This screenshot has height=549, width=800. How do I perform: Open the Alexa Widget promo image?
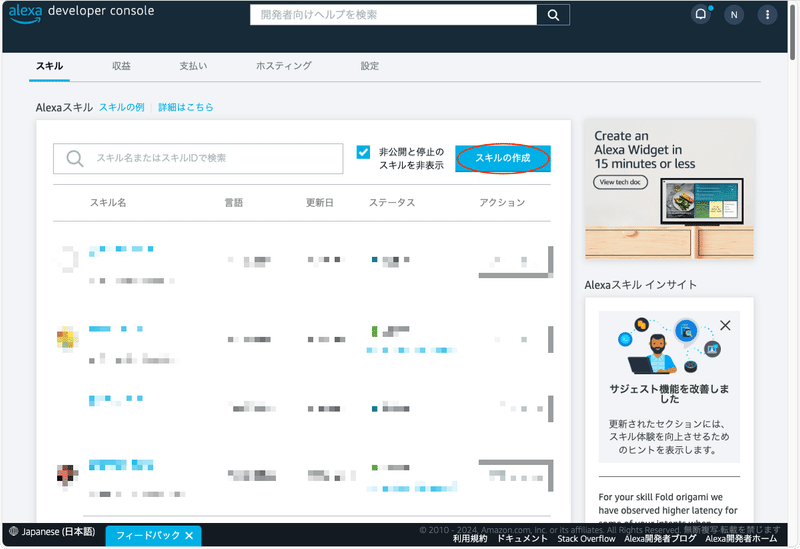coord(669,189)
